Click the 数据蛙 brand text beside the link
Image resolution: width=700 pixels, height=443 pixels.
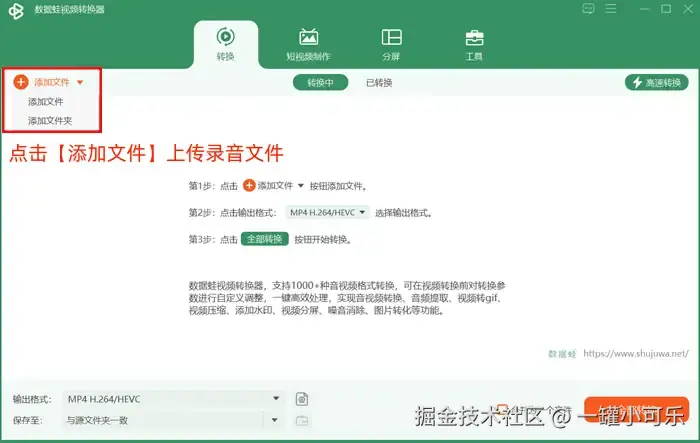pos(562,354)
